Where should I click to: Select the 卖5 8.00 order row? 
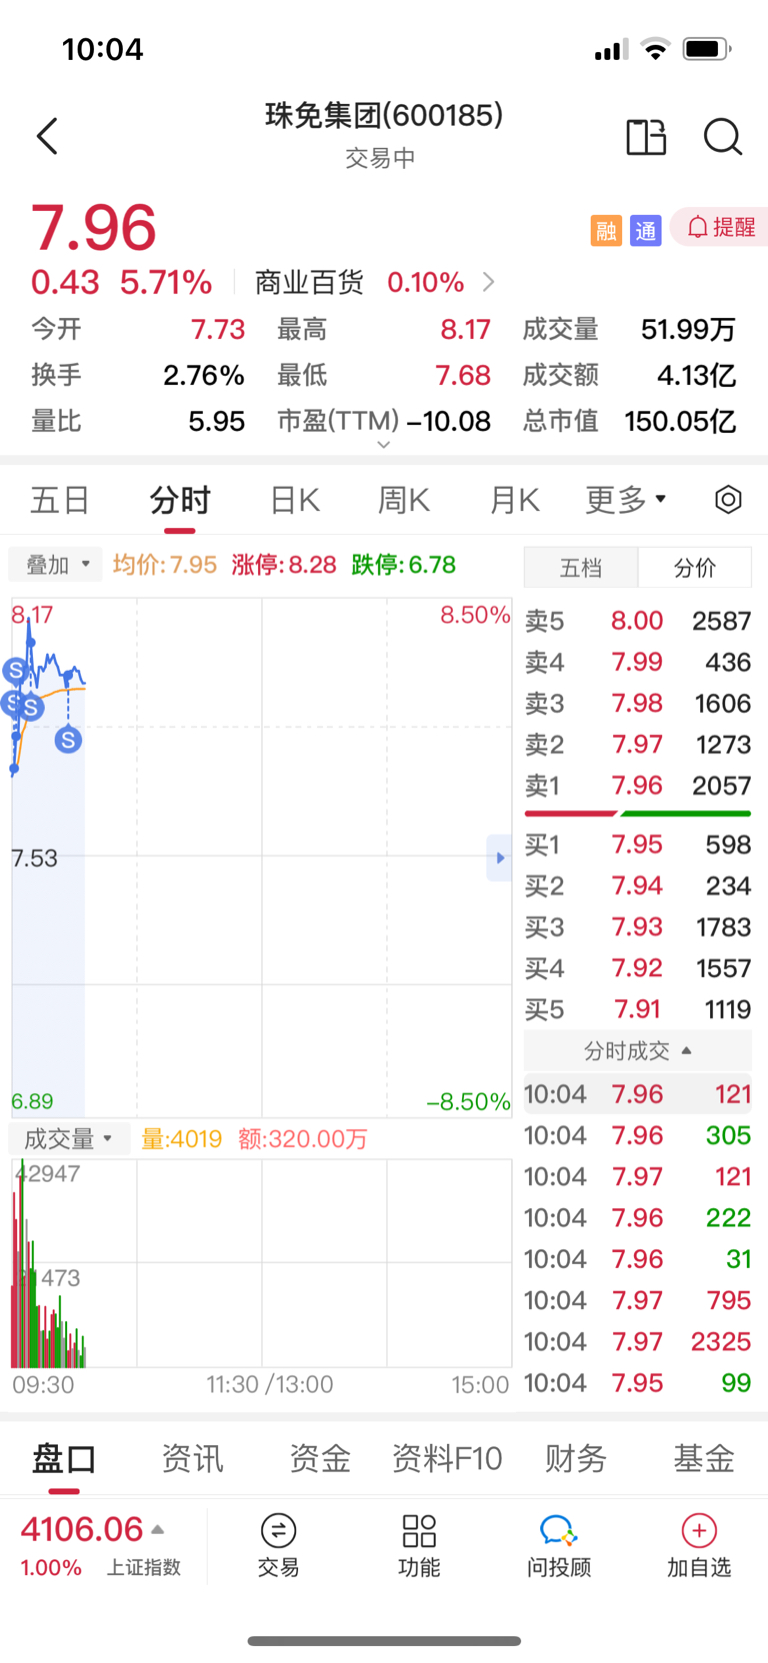click(638, 621)
